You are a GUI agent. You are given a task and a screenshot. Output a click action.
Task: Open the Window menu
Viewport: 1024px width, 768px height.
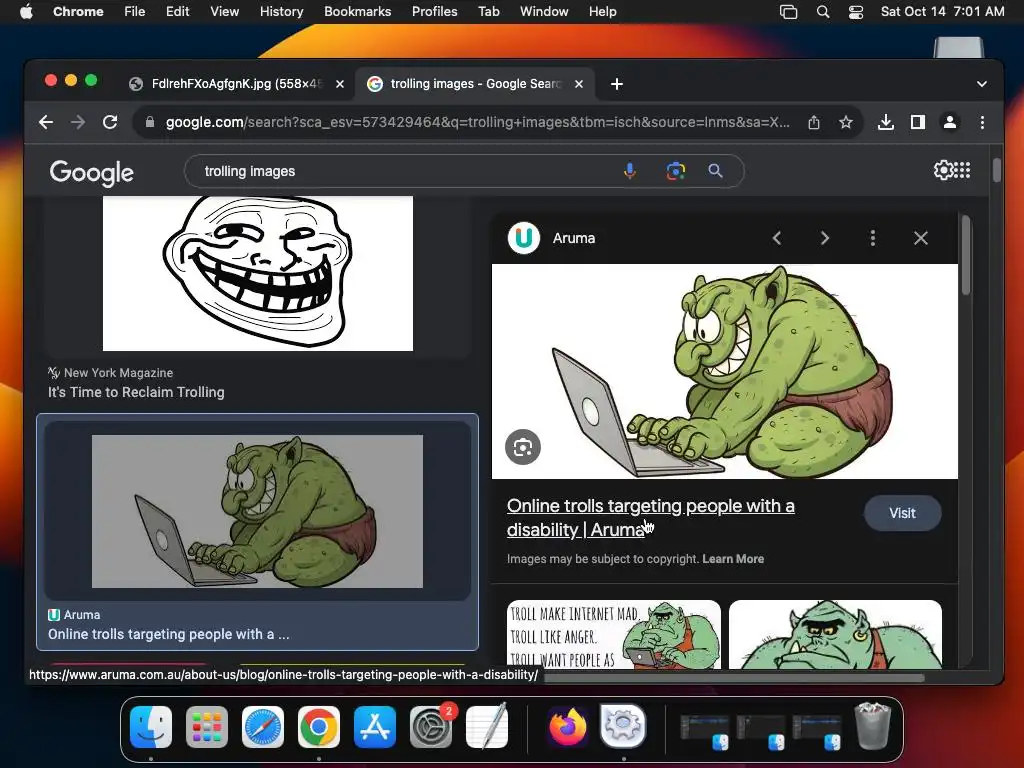coord(544,12)
